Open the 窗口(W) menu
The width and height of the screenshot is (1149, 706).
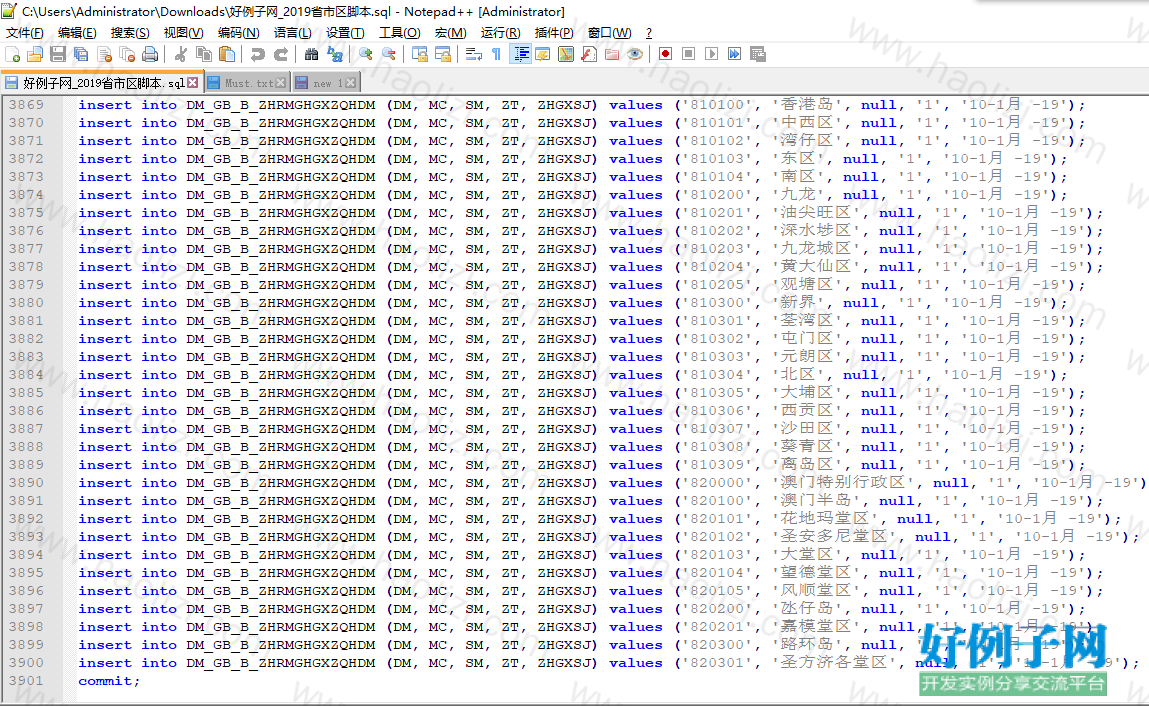(x=609, y=33)
